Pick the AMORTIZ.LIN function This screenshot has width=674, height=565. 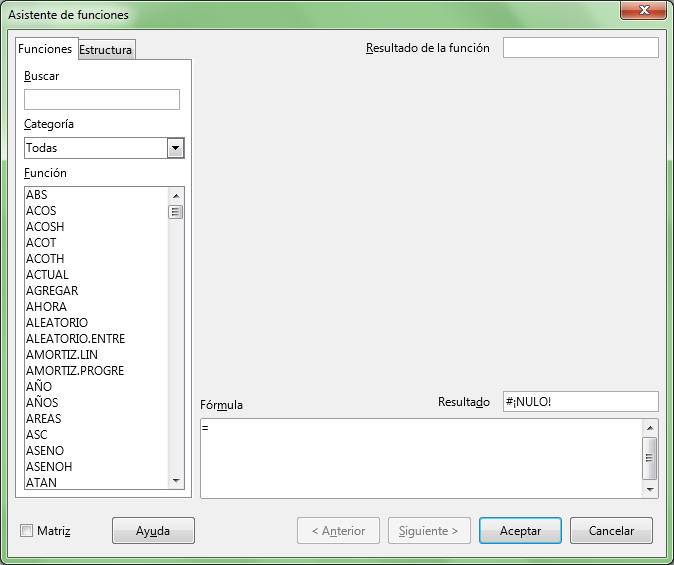click(x=62, y=355)
